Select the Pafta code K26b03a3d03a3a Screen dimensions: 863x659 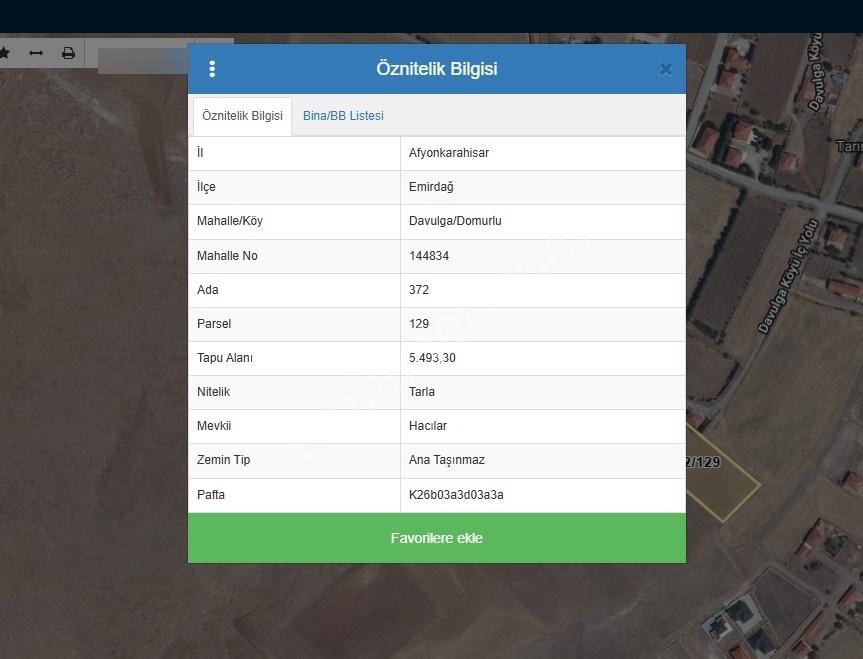(x=456, y=494)
